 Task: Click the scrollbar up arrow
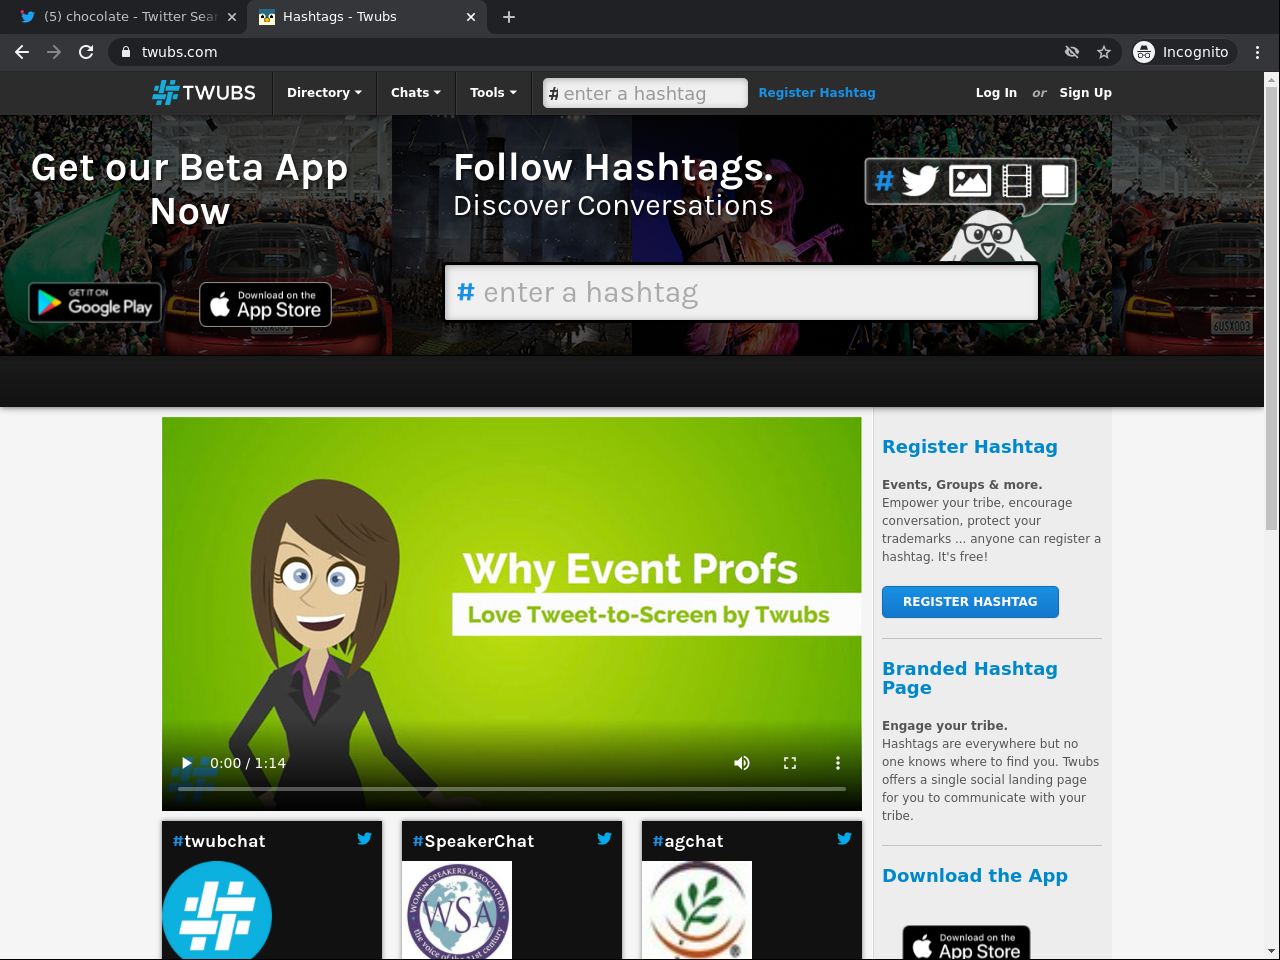[x=1272, y=79]
